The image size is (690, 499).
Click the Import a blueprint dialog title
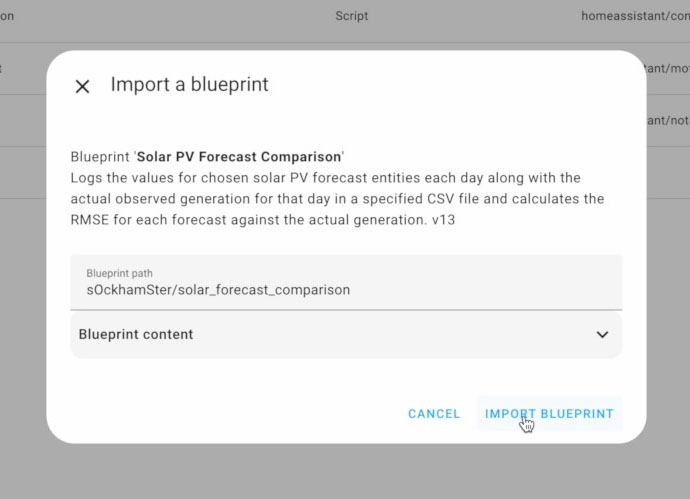[x=189, y=84]
